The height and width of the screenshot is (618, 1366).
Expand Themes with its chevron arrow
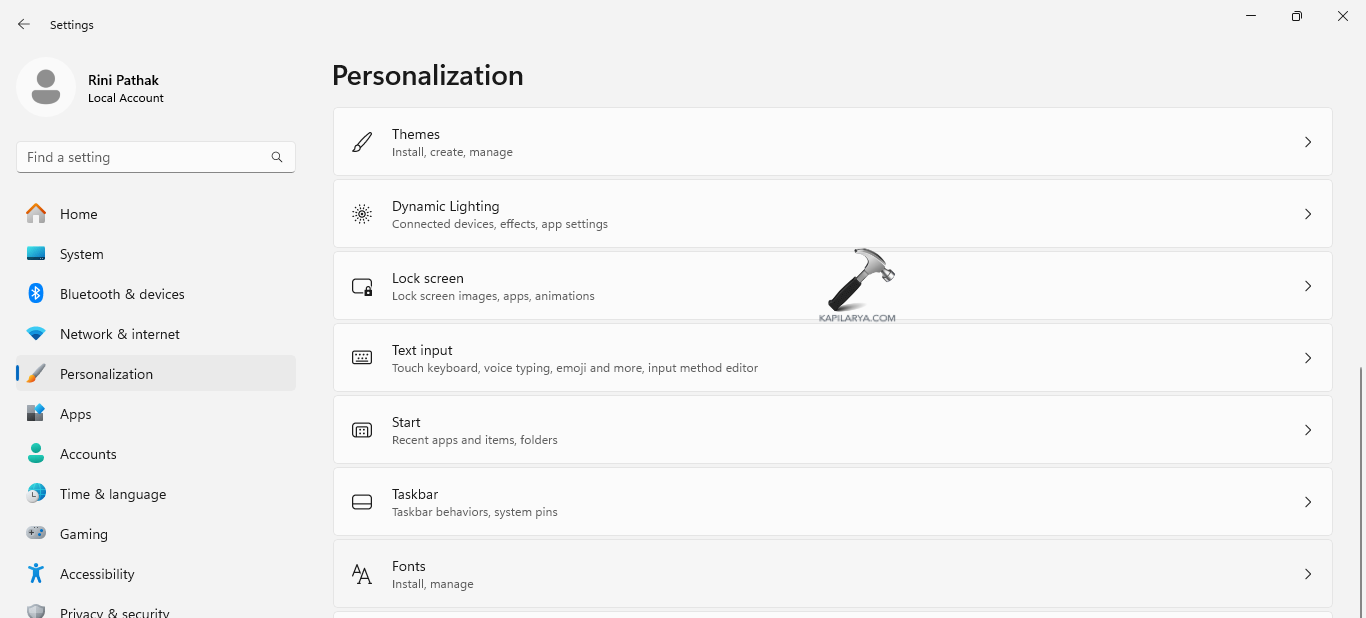click(x=1307, y=142)
